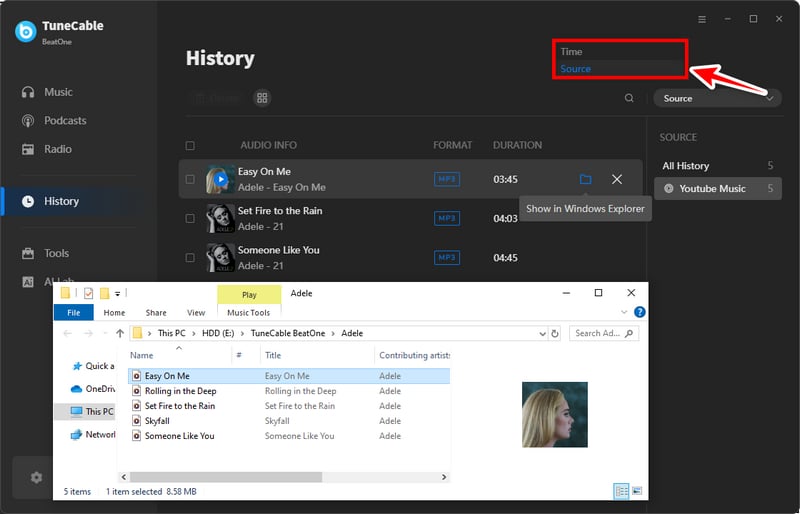
Task: Select All History in the source panel
Action: click(717, 166)
